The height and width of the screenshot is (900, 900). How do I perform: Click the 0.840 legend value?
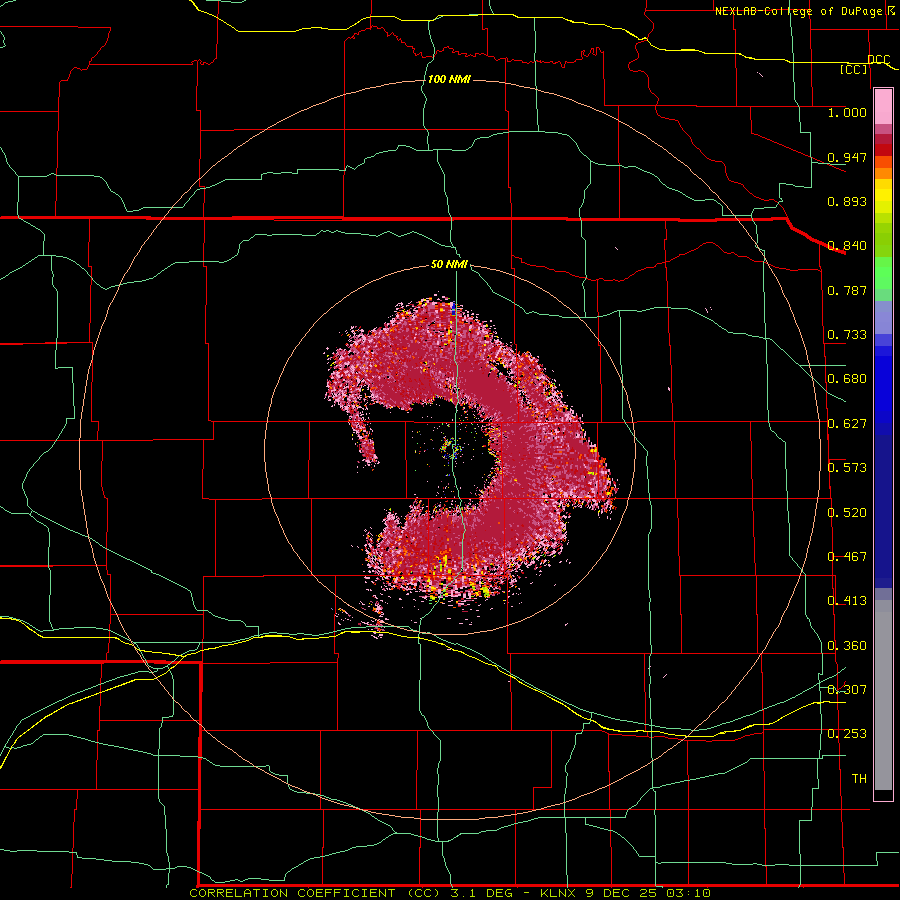(x=847, y=246)
